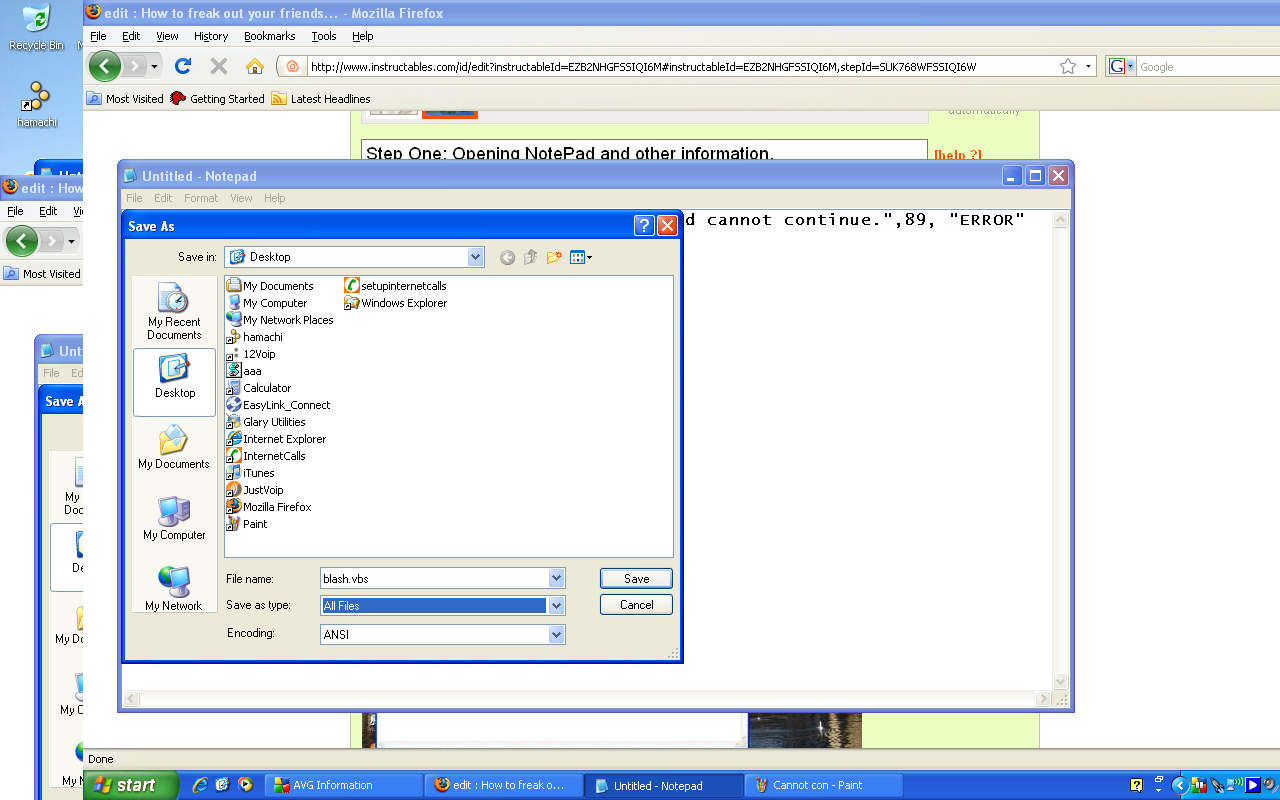
Task: Click Cancel button in Save As dialog
Action: 636,605
